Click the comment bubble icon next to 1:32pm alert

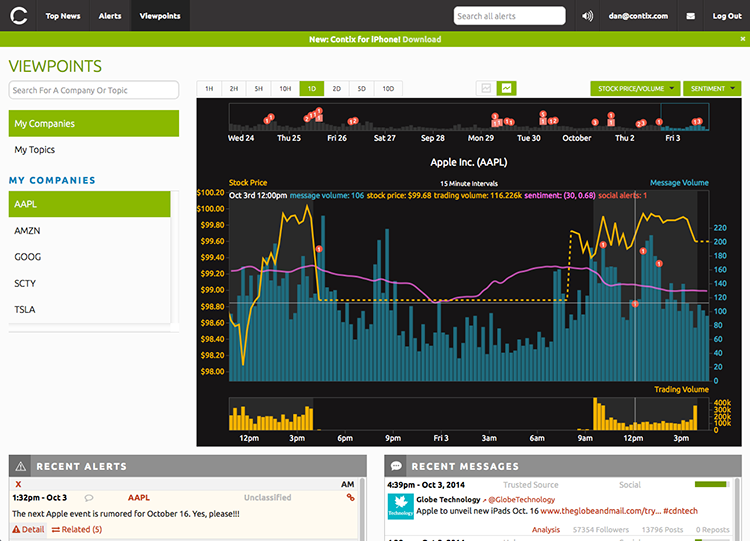tap(88, 498)
